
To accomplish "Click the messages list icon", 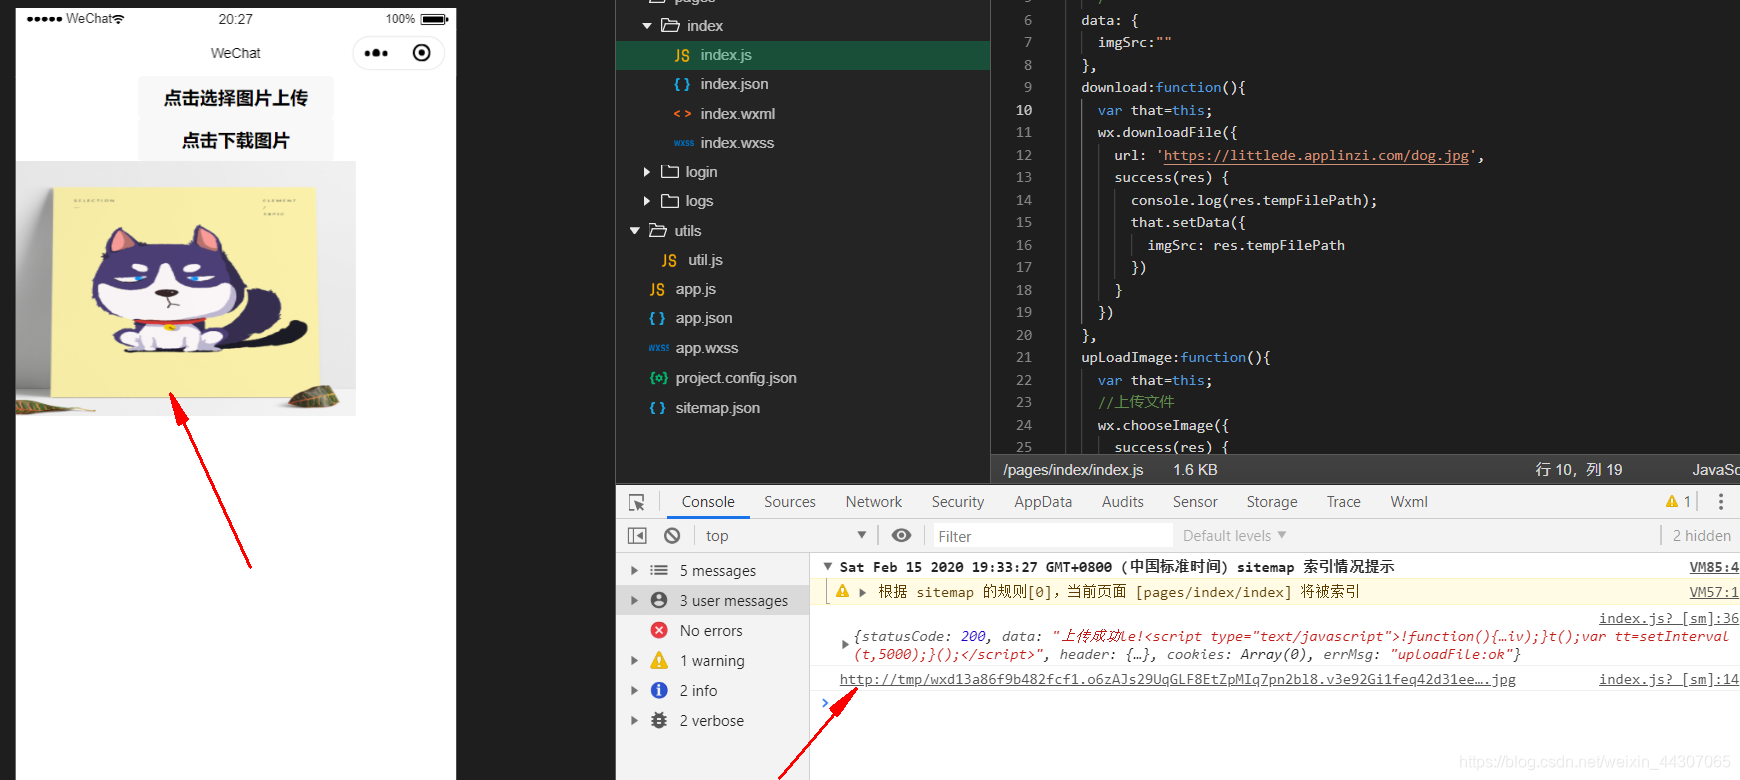I will pos(659,570).
